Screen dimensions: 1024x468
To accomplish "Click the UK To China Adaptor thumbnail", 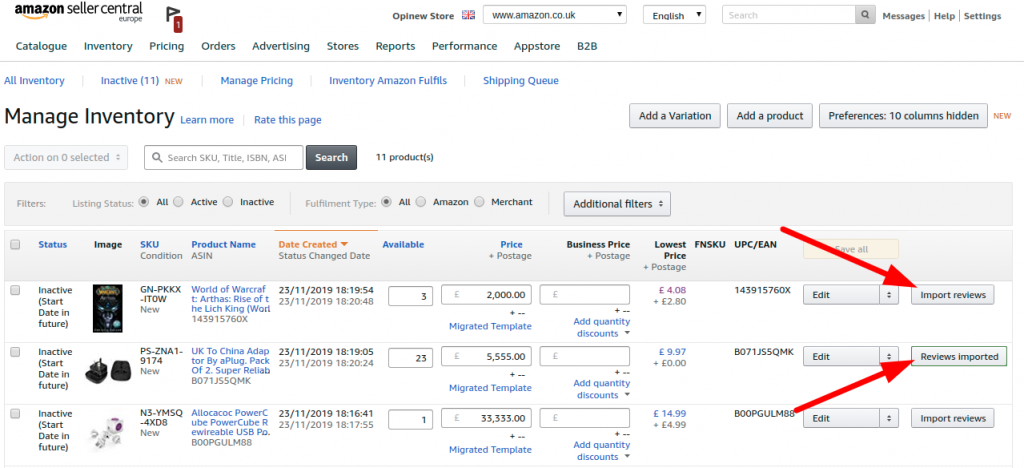I will coord(106,371).
